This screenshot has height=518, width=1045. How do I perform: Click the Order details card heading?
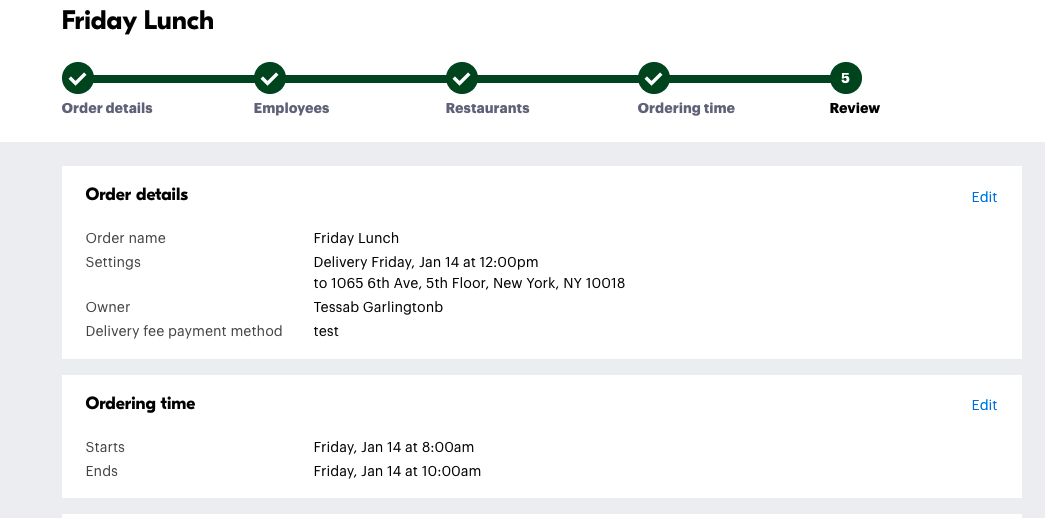[x=137, y=195]
